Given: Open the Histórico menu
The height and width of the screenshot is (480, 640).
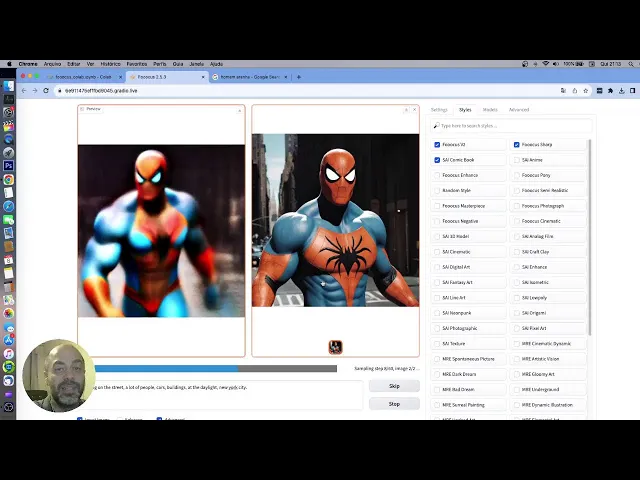Looking at the screenshot, I should pyautogui.click(x=110, y=64).
